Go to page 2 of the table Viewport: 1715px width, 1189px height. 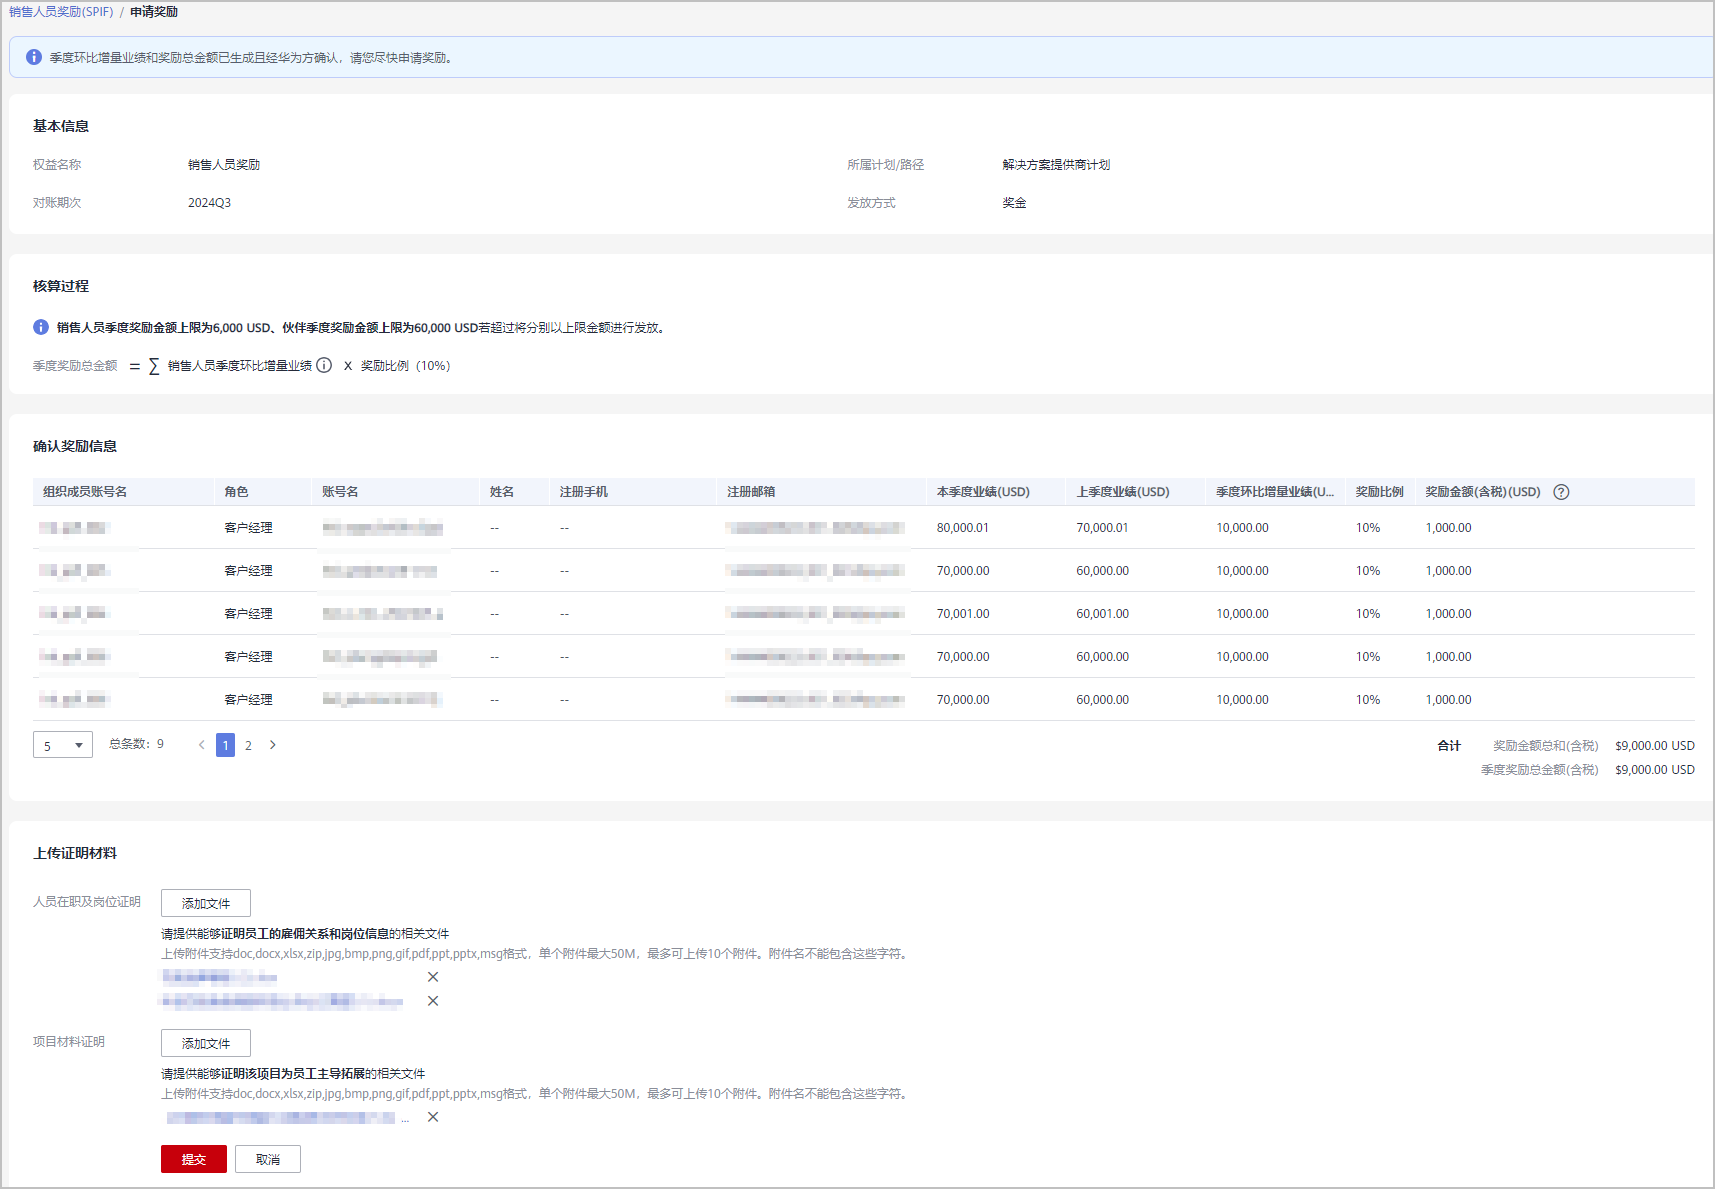[248, 745]
